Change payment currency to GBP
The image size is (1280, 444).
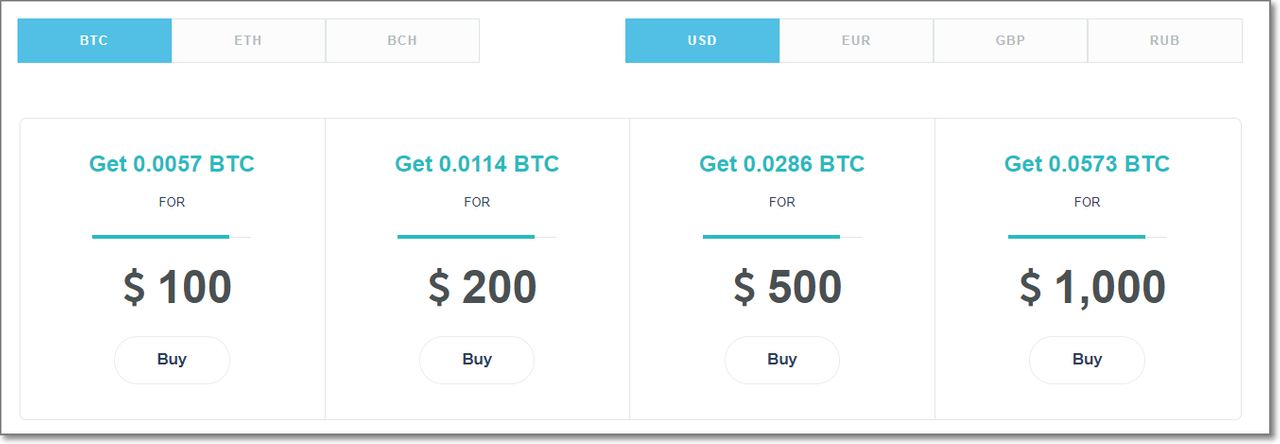tap(1010, 41)
